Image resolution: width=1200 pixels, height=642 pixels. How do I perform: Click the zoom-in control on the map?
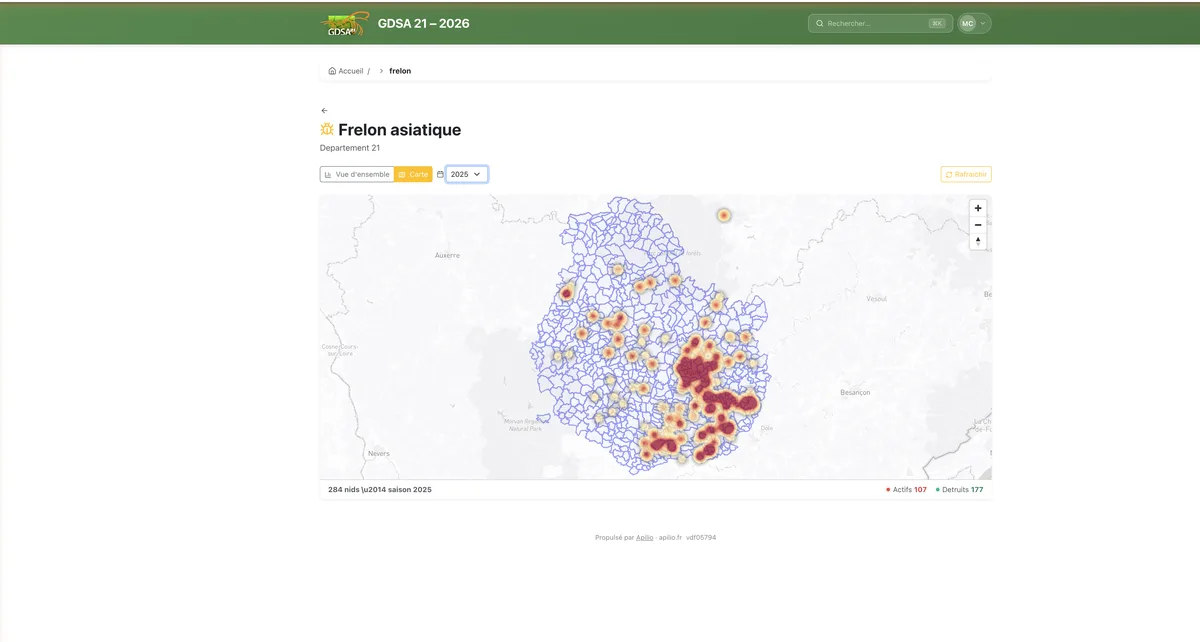click(x=977, y=207)
